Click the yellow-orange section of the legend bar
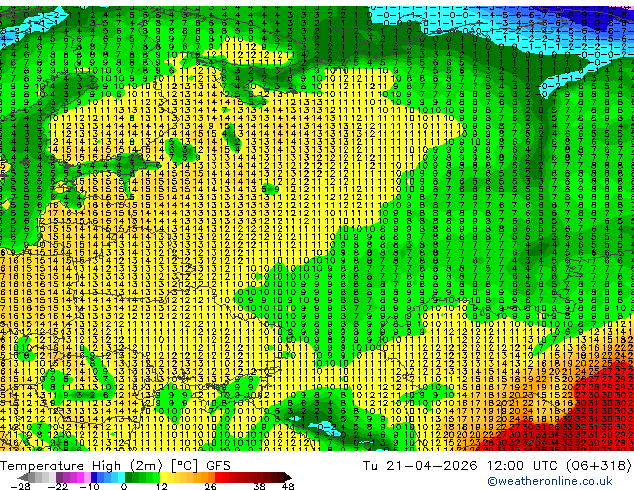Viewport: 634px width, 490px height. [187, 477]
